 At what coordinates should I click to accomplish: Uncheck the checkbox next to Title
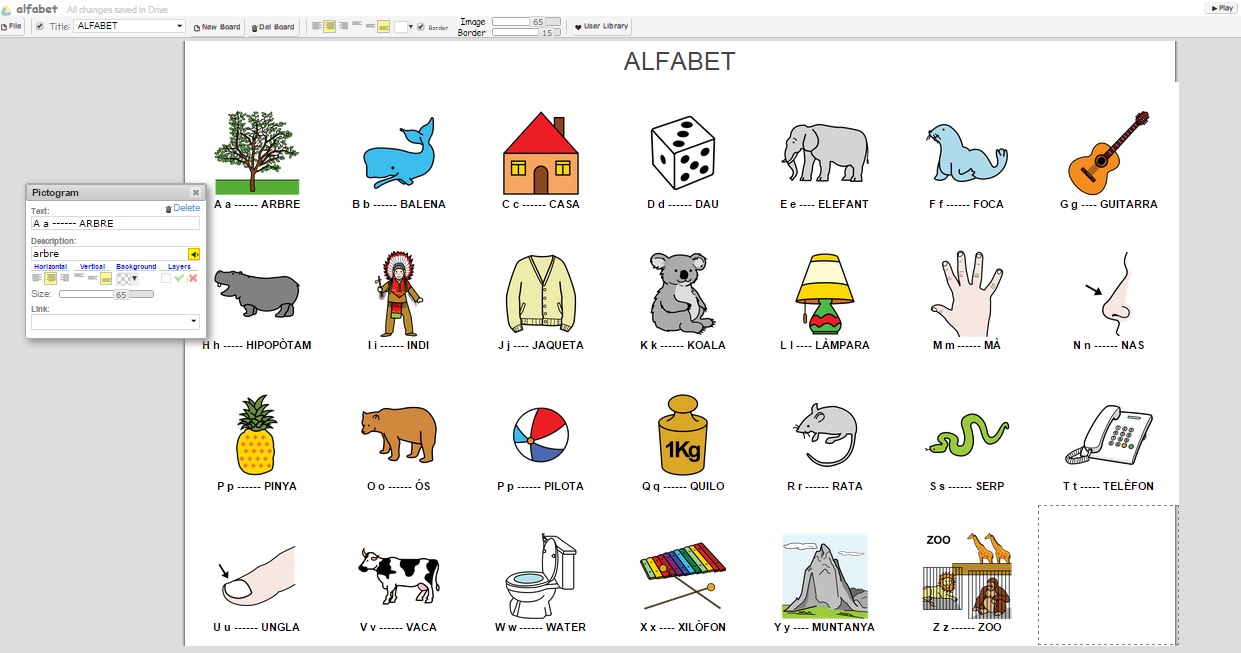pyautogui.click(x=40, y=26)
